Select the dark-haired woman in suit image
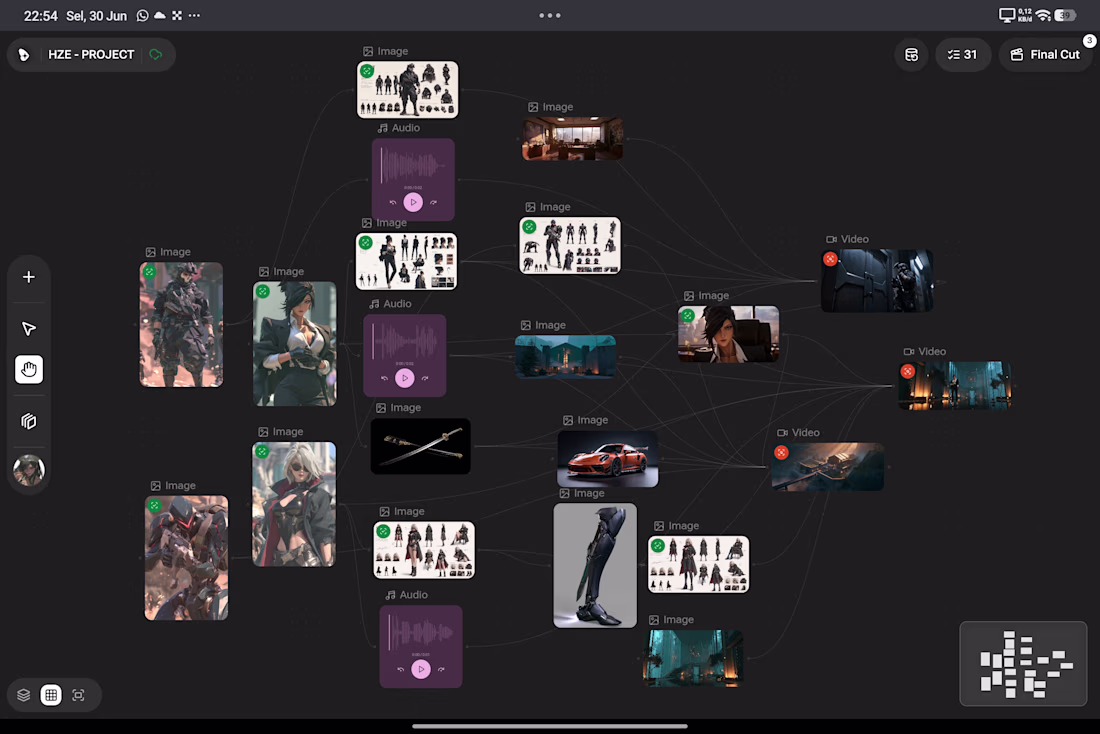1100x734 pixels. [x=295, y=344]
